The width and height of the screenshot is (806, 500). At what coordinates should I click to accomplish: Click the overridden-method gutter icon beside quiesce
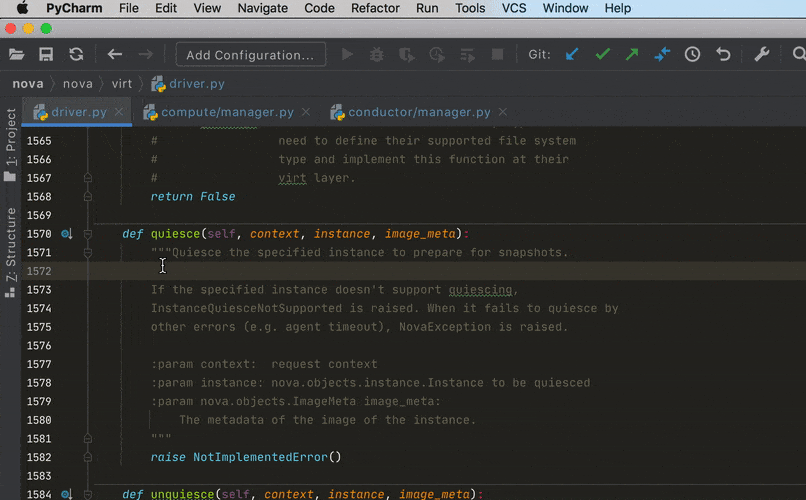click(x=66, y=234)
